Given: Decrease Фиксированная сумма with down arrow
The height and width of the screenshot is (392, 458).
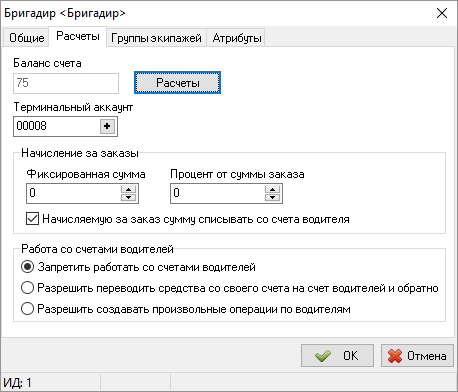Looking at the screenshot, I should (128, 197).
